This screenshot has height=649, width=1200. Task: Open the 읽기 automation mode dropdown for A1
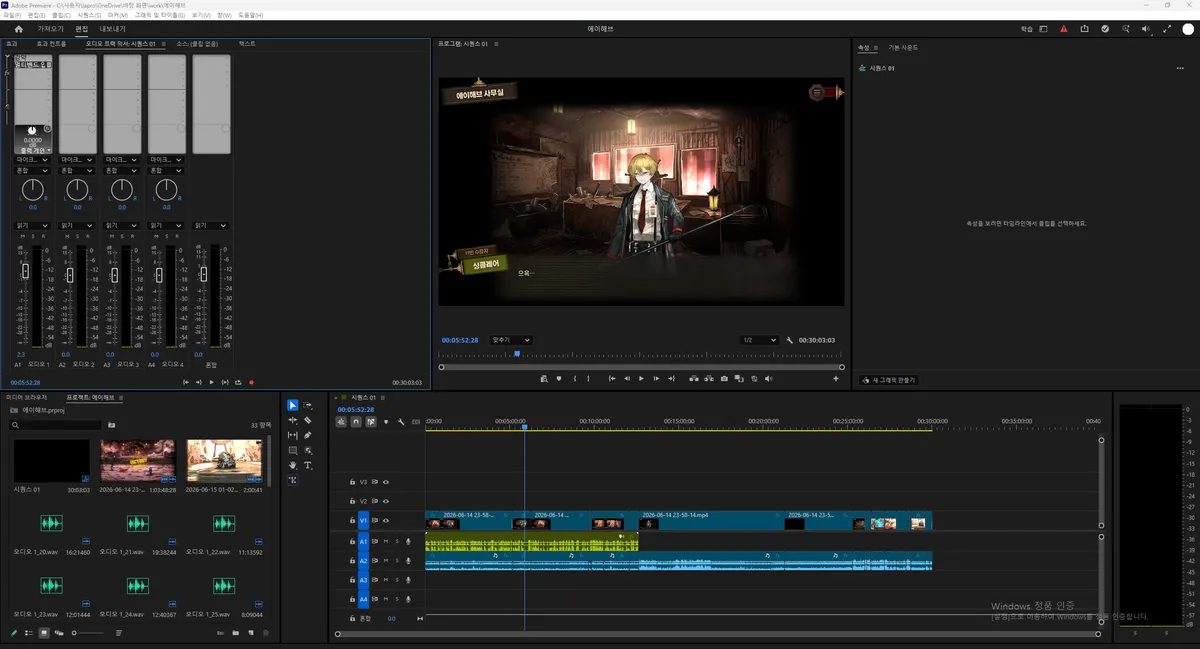(x=32, y=225)
